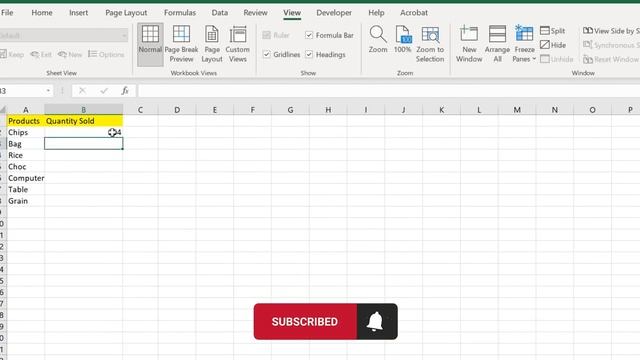Select the Quantity Sold header cell

pyautogui.click(x=83, y=121)
